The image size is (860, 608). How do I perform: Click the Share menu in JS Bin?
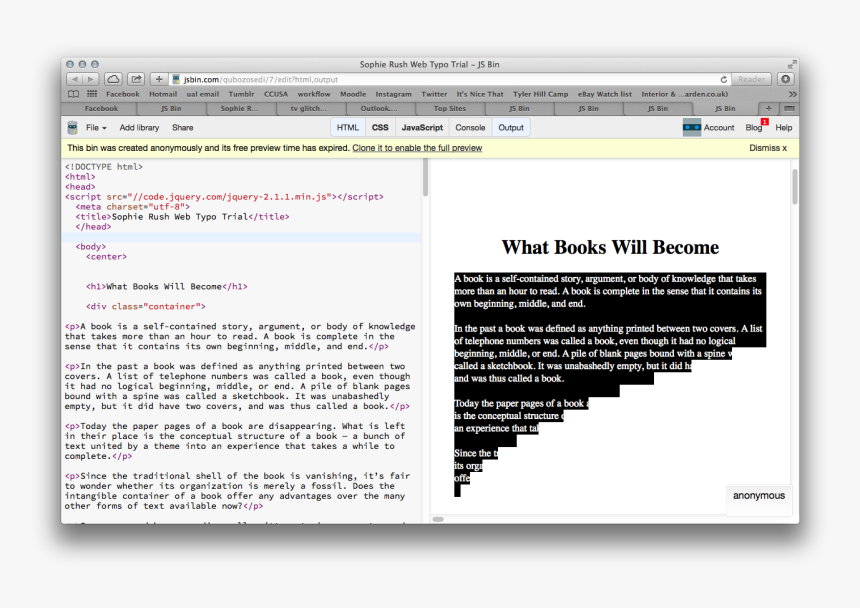point(183,128)
